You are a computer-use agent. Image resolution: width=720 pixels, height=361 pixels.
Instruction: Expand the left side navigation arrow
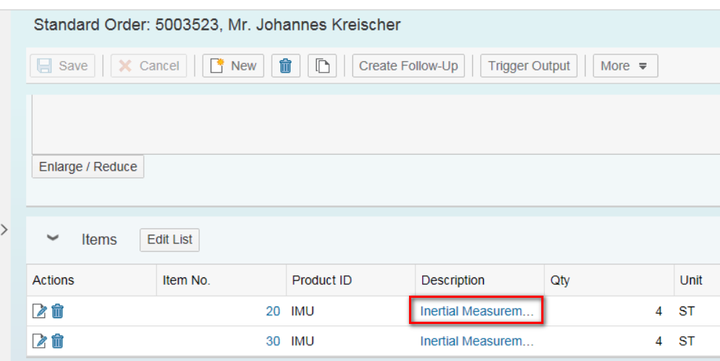tap(5, 229)
